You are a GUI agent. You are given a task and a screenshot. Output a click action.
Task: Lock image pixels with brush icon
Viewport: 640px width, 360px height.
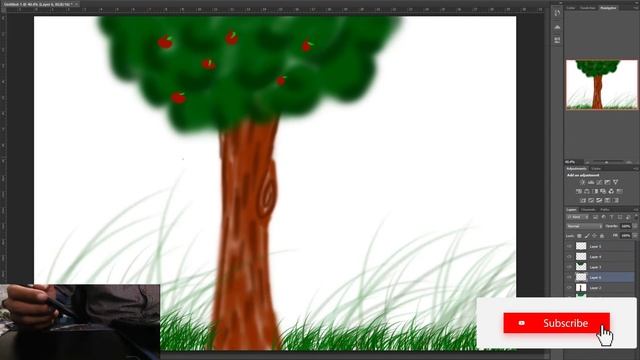pos(587,236)
